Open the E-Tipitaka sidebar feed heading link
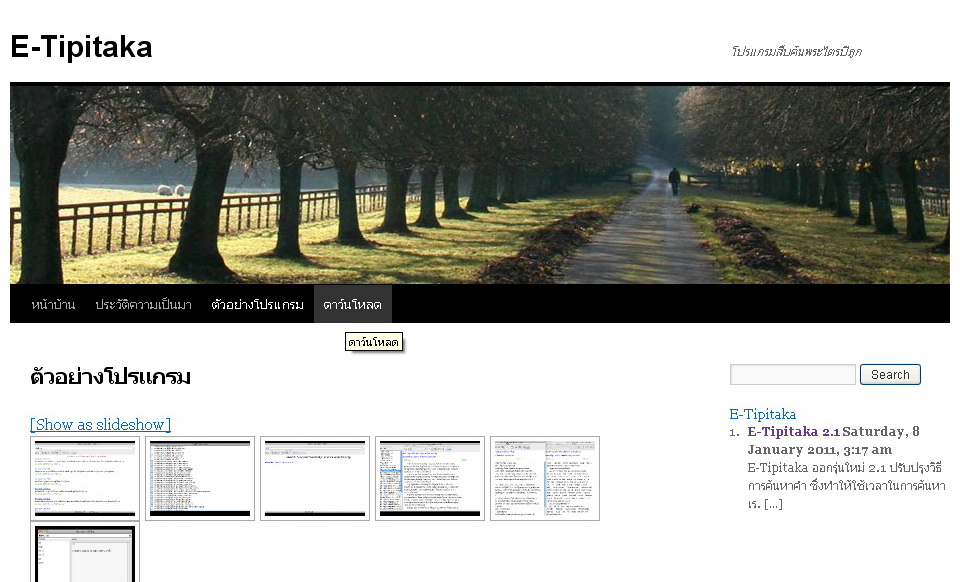Viewport: 960px width, 582px height. [762, 414]
